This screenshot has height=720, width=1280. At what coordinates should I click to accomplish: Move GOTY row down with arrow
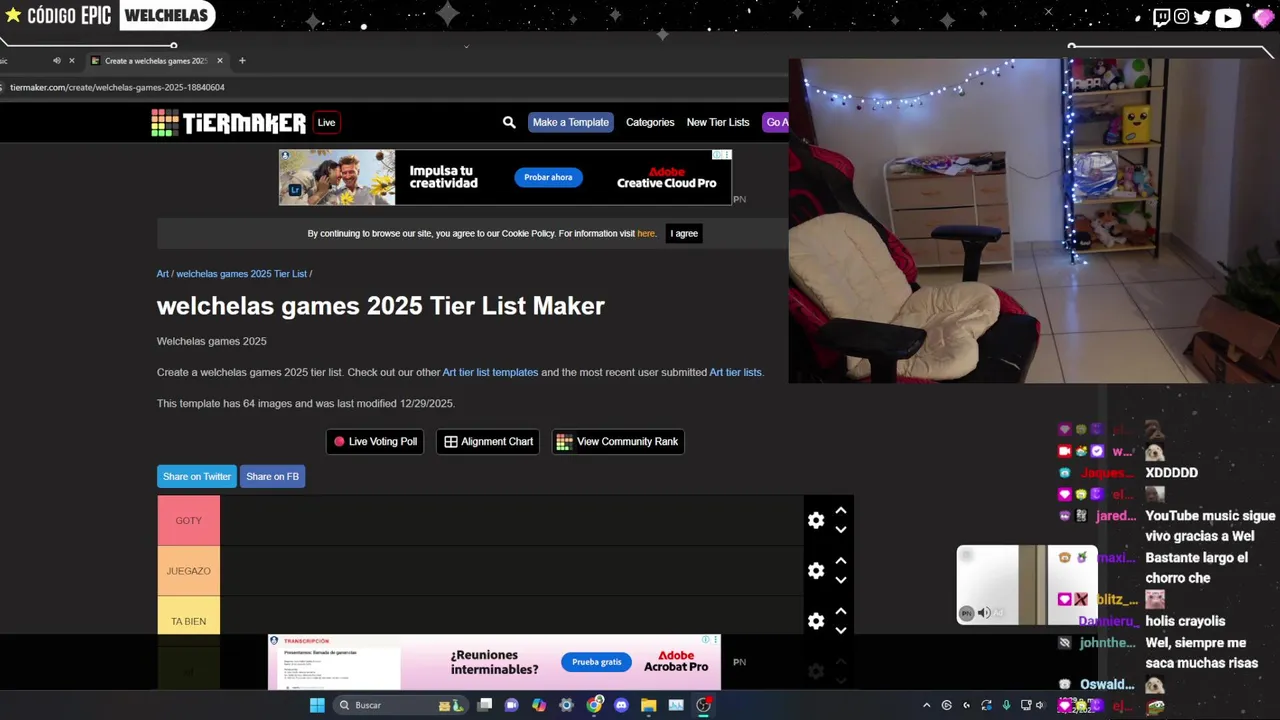click(x=841, y=530)
